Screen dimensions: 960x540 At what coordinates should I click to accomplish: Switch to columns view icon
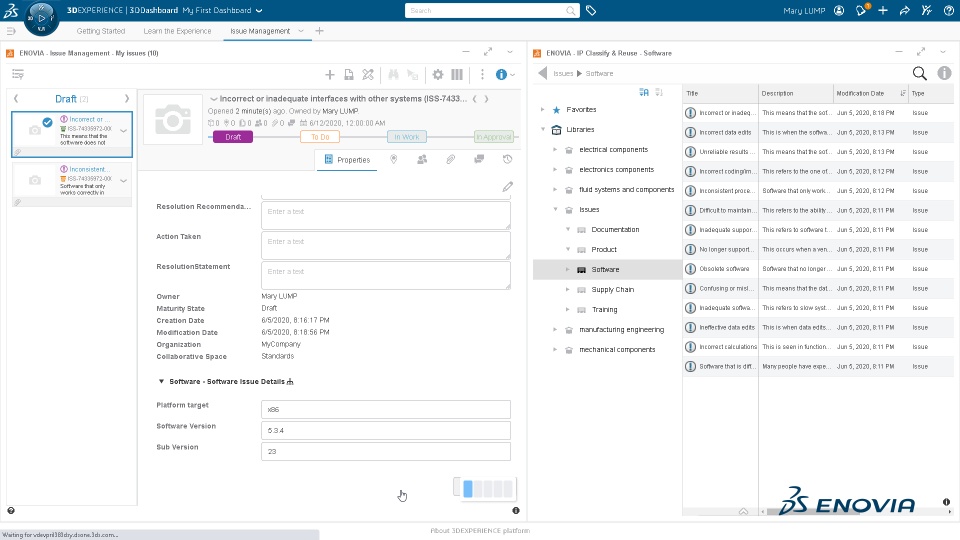click(457, 75)
